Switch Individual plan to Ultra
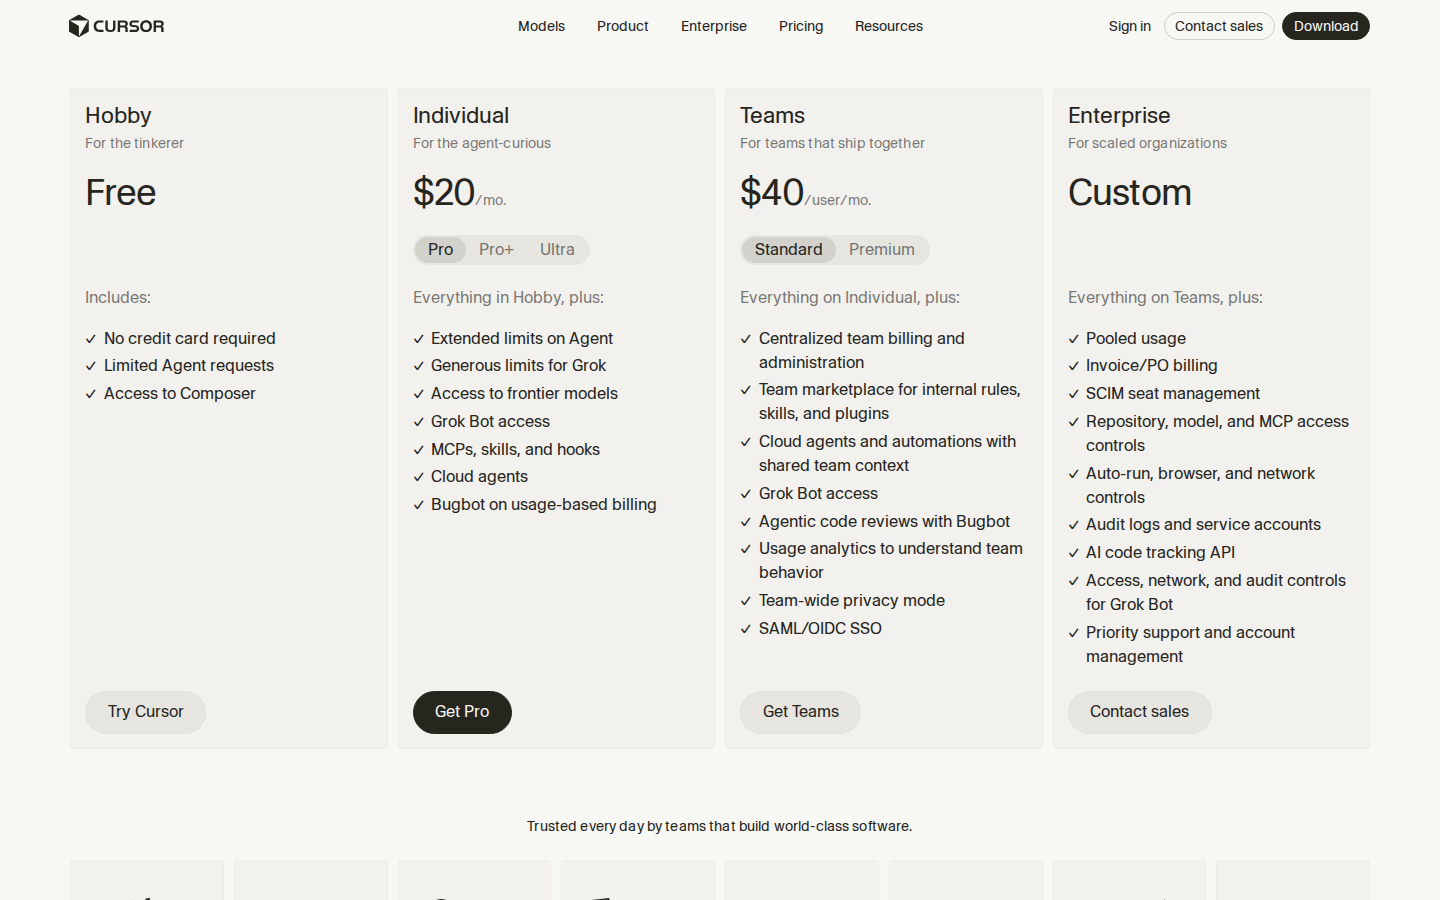The height and width of the screenshot is (900, 1440). (557, 250)
